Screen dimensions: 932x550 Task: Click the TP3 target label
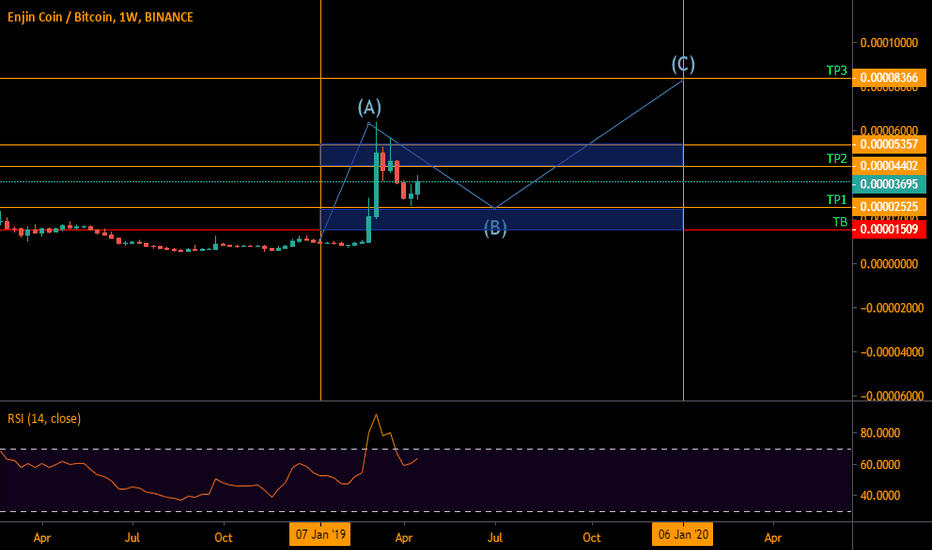[x=836, y=70]
